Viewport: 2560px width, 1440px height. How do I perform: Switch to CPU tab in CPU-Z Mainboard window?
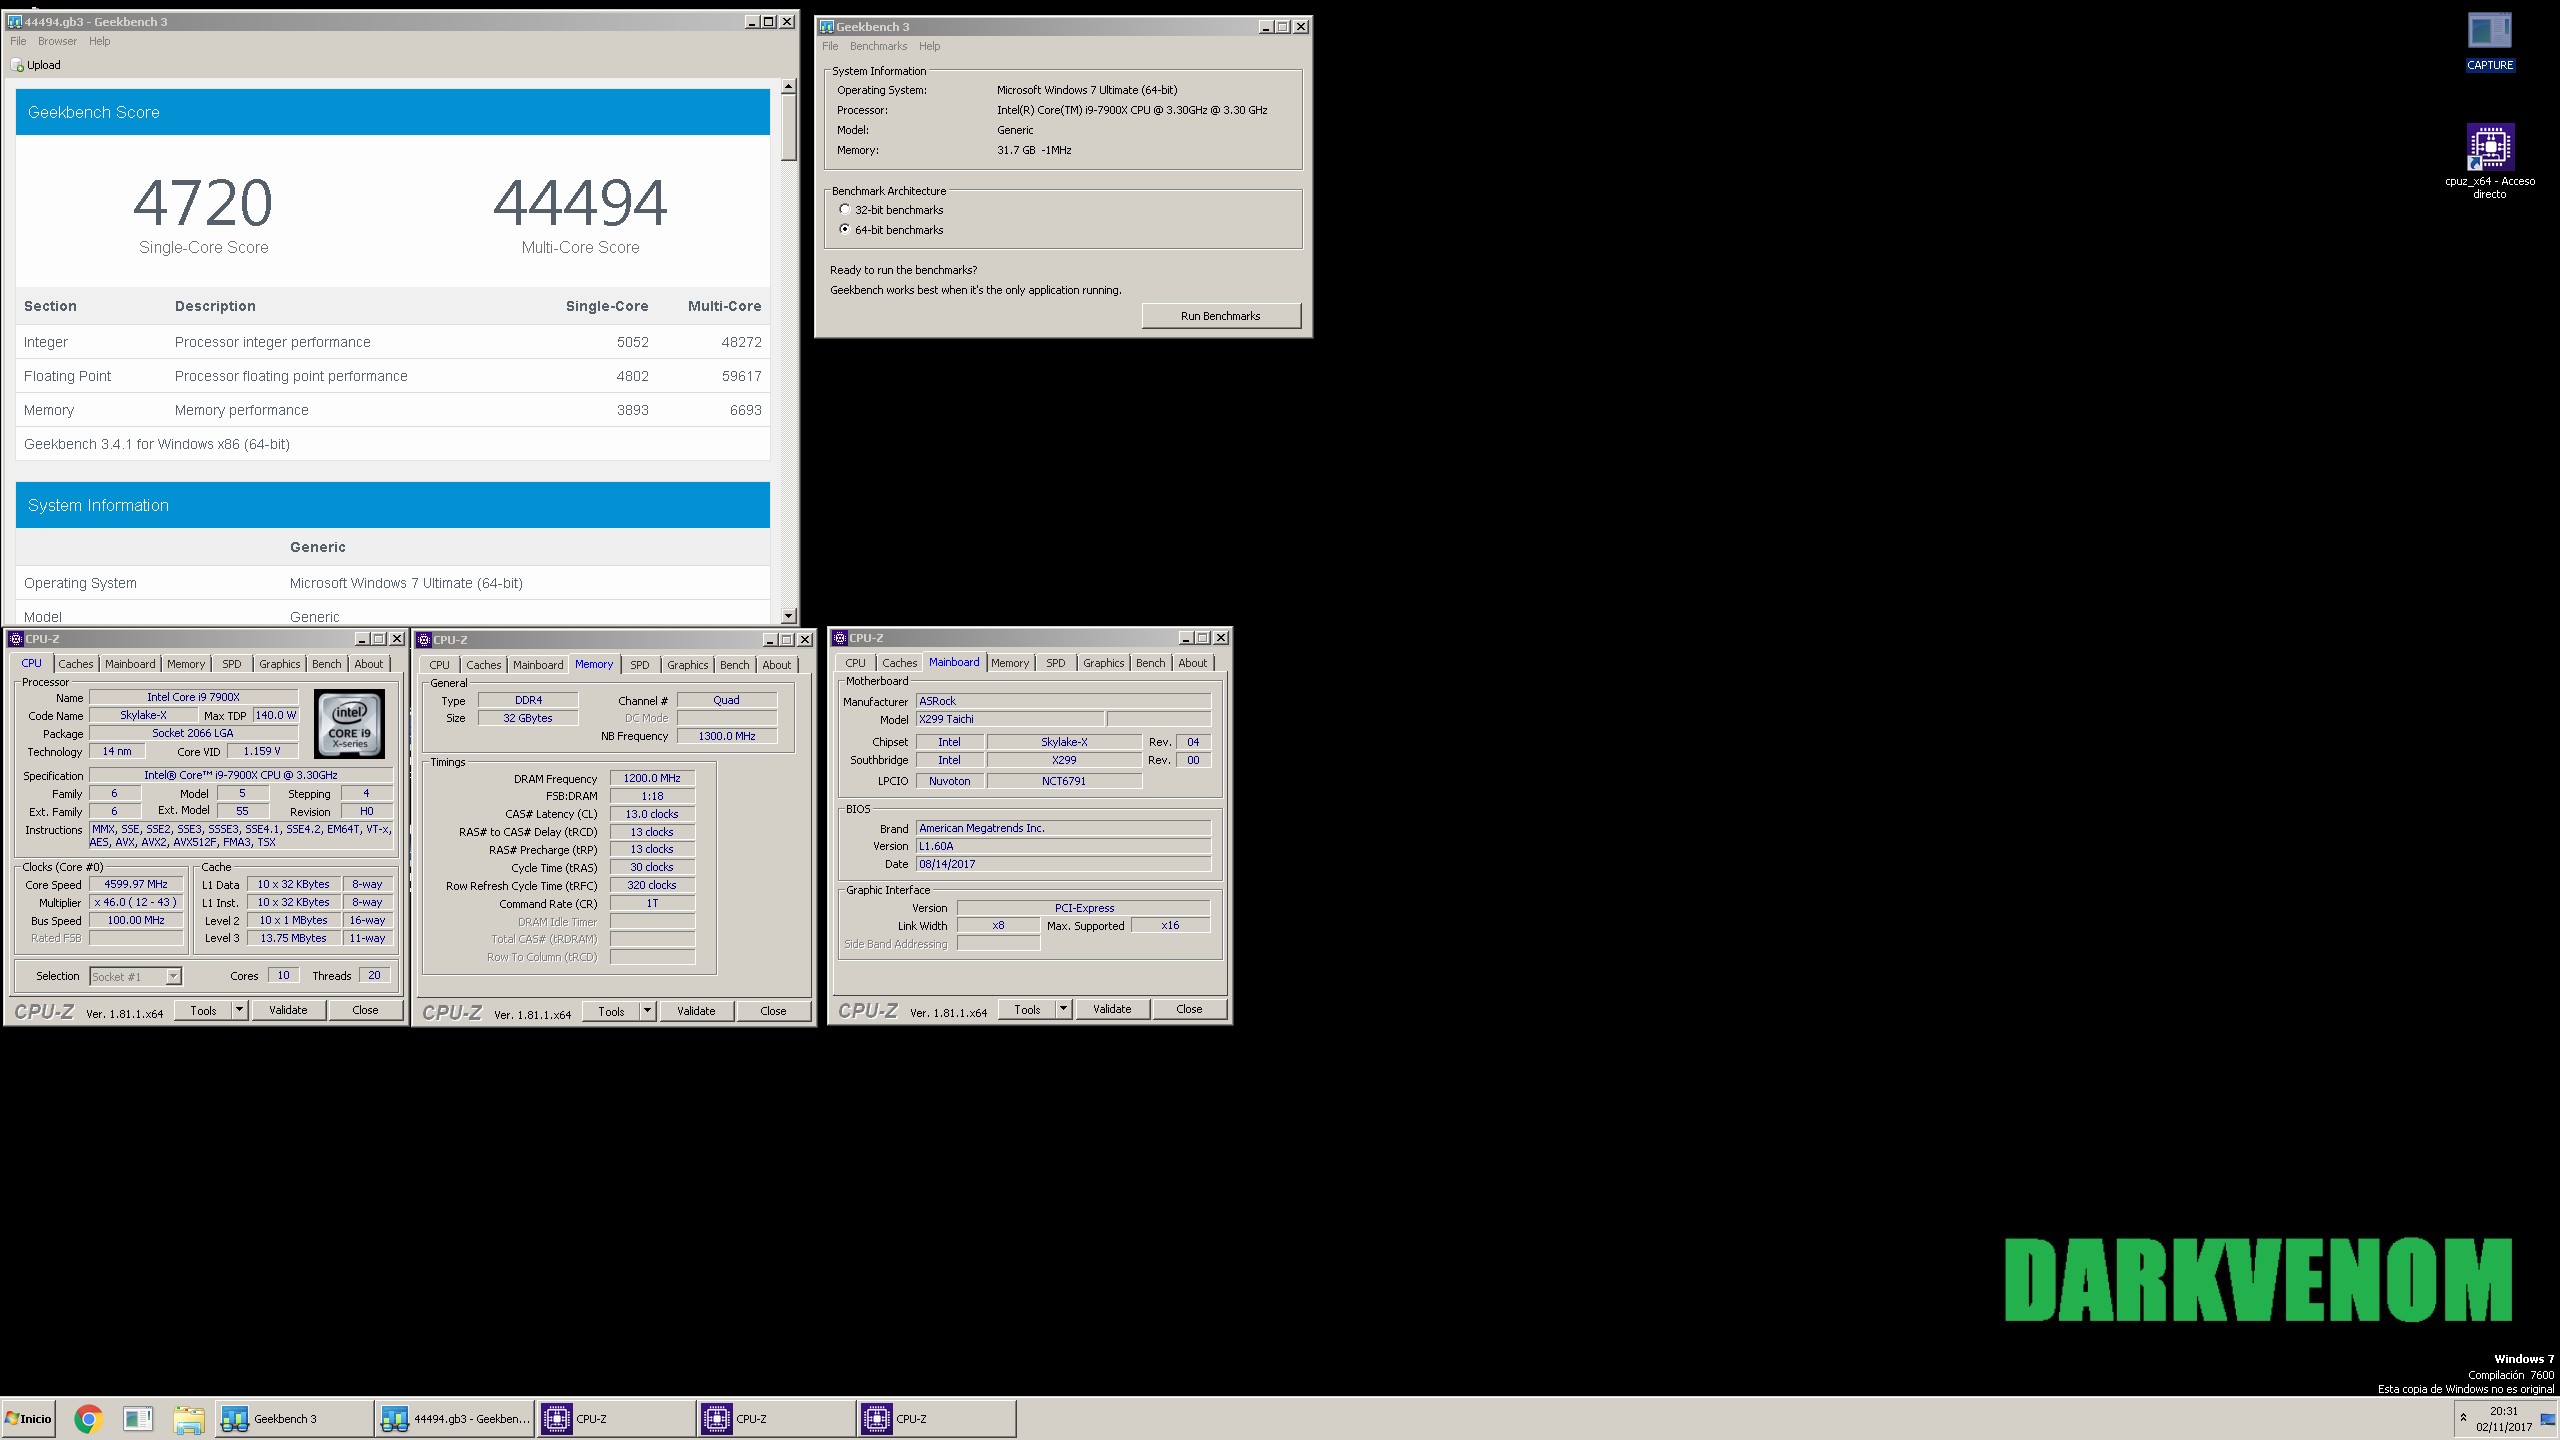pyautogui.click(x=855, y=663)
